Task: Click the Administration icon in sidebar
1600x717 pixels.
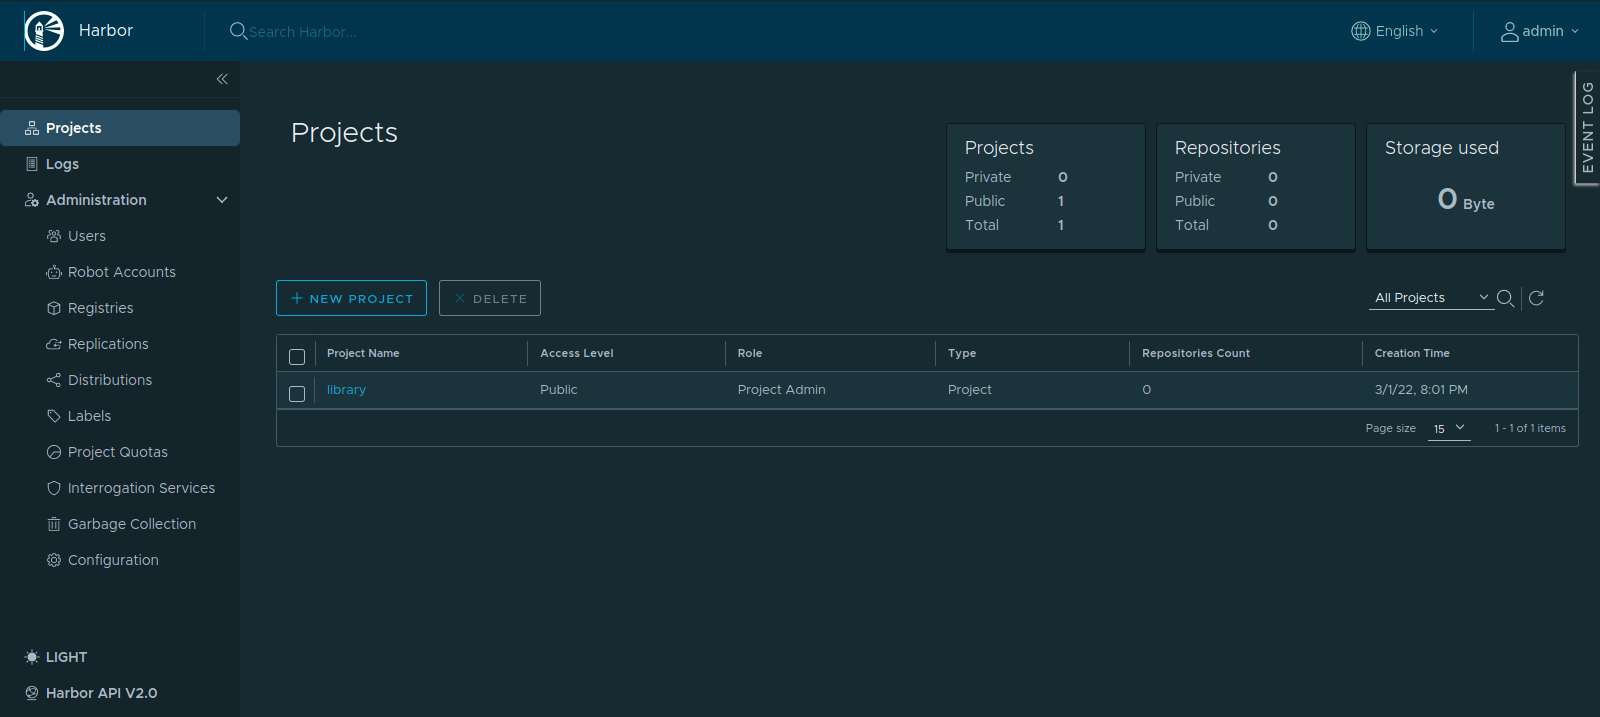Action: tap(32, 200)
